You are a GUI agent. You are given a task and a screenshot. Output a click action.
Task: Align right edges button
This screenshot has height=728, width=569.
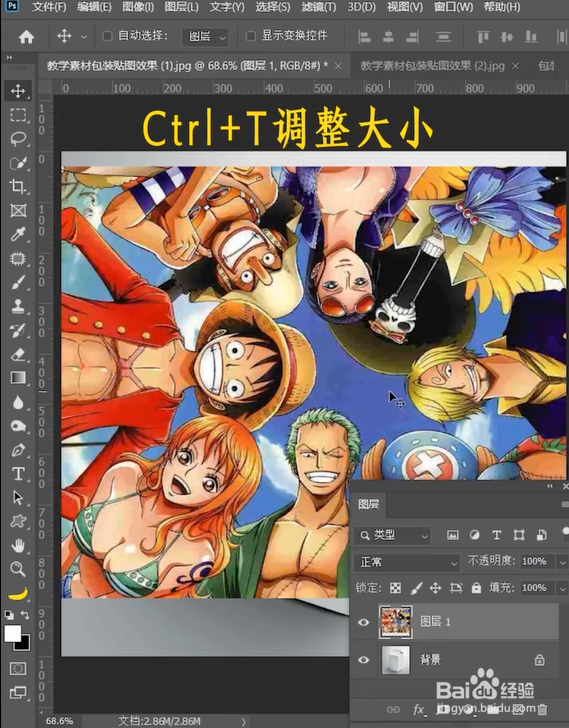(412, 36)
